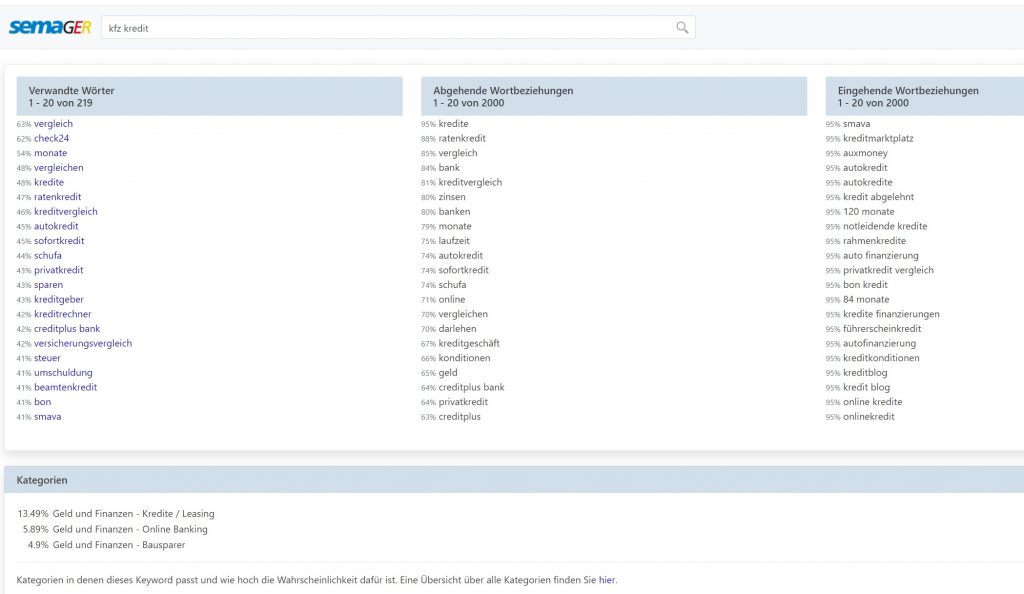Select 'monate' in Verwandte Wörter
The image size is (1024, 594).
pos(50,153)
